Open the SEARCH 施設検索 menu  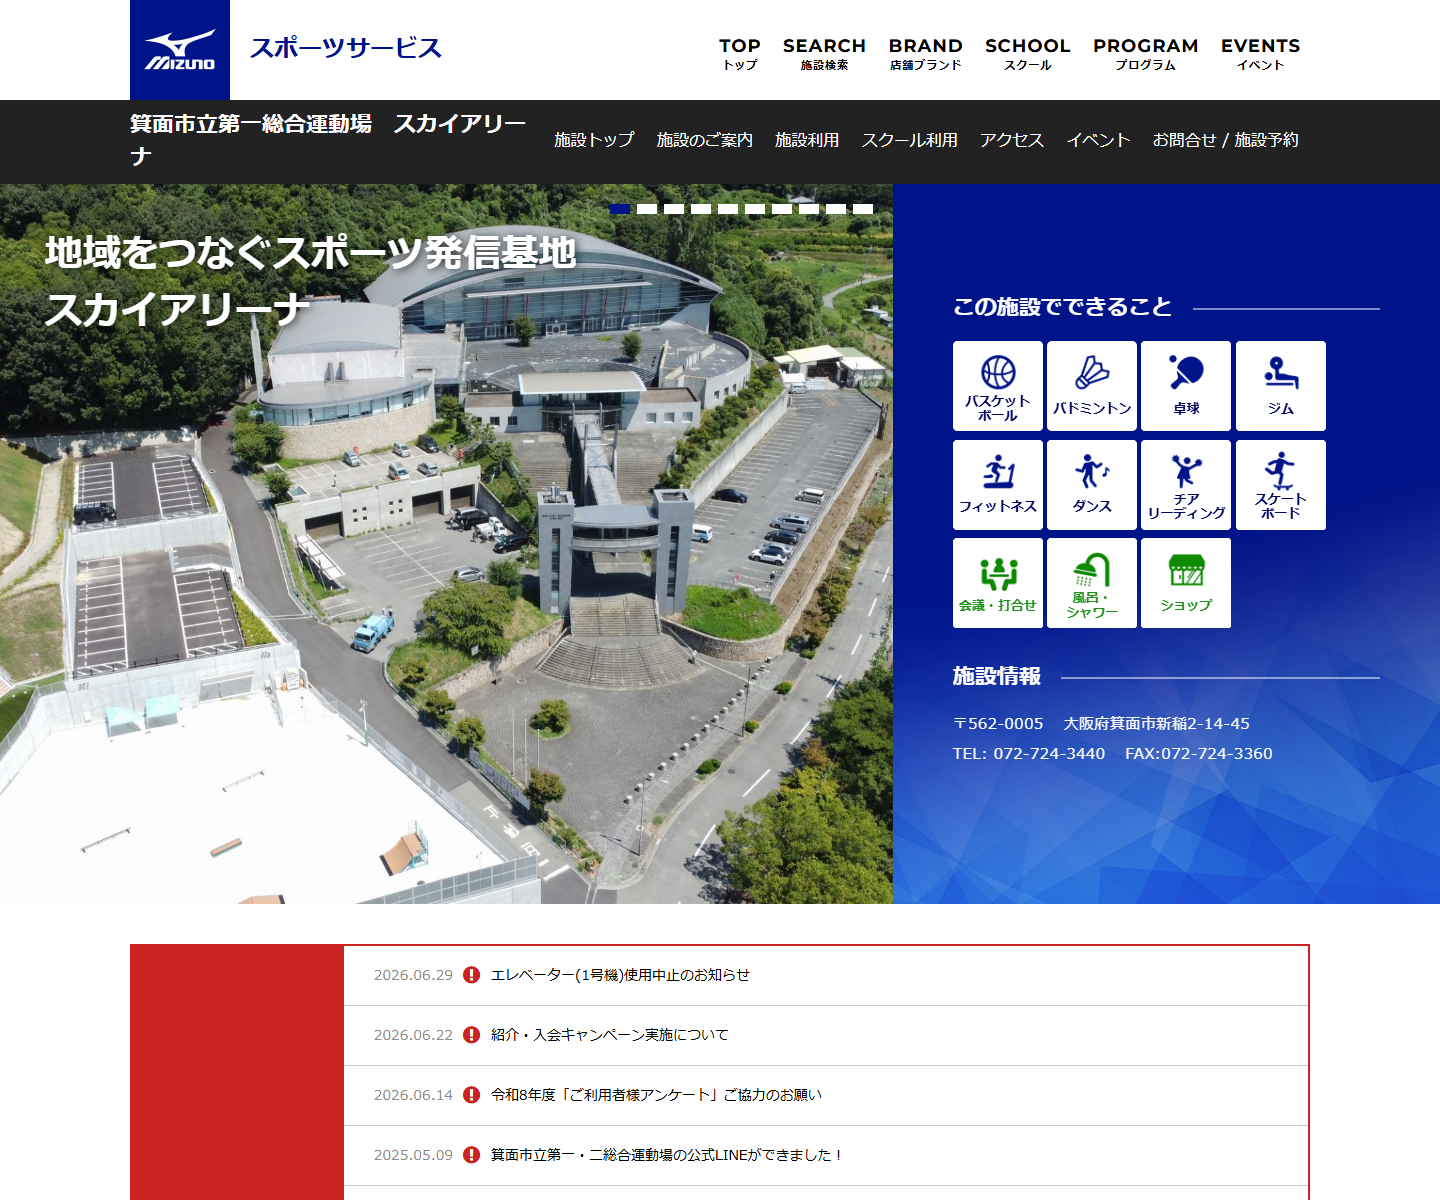[x=824, y=54]
